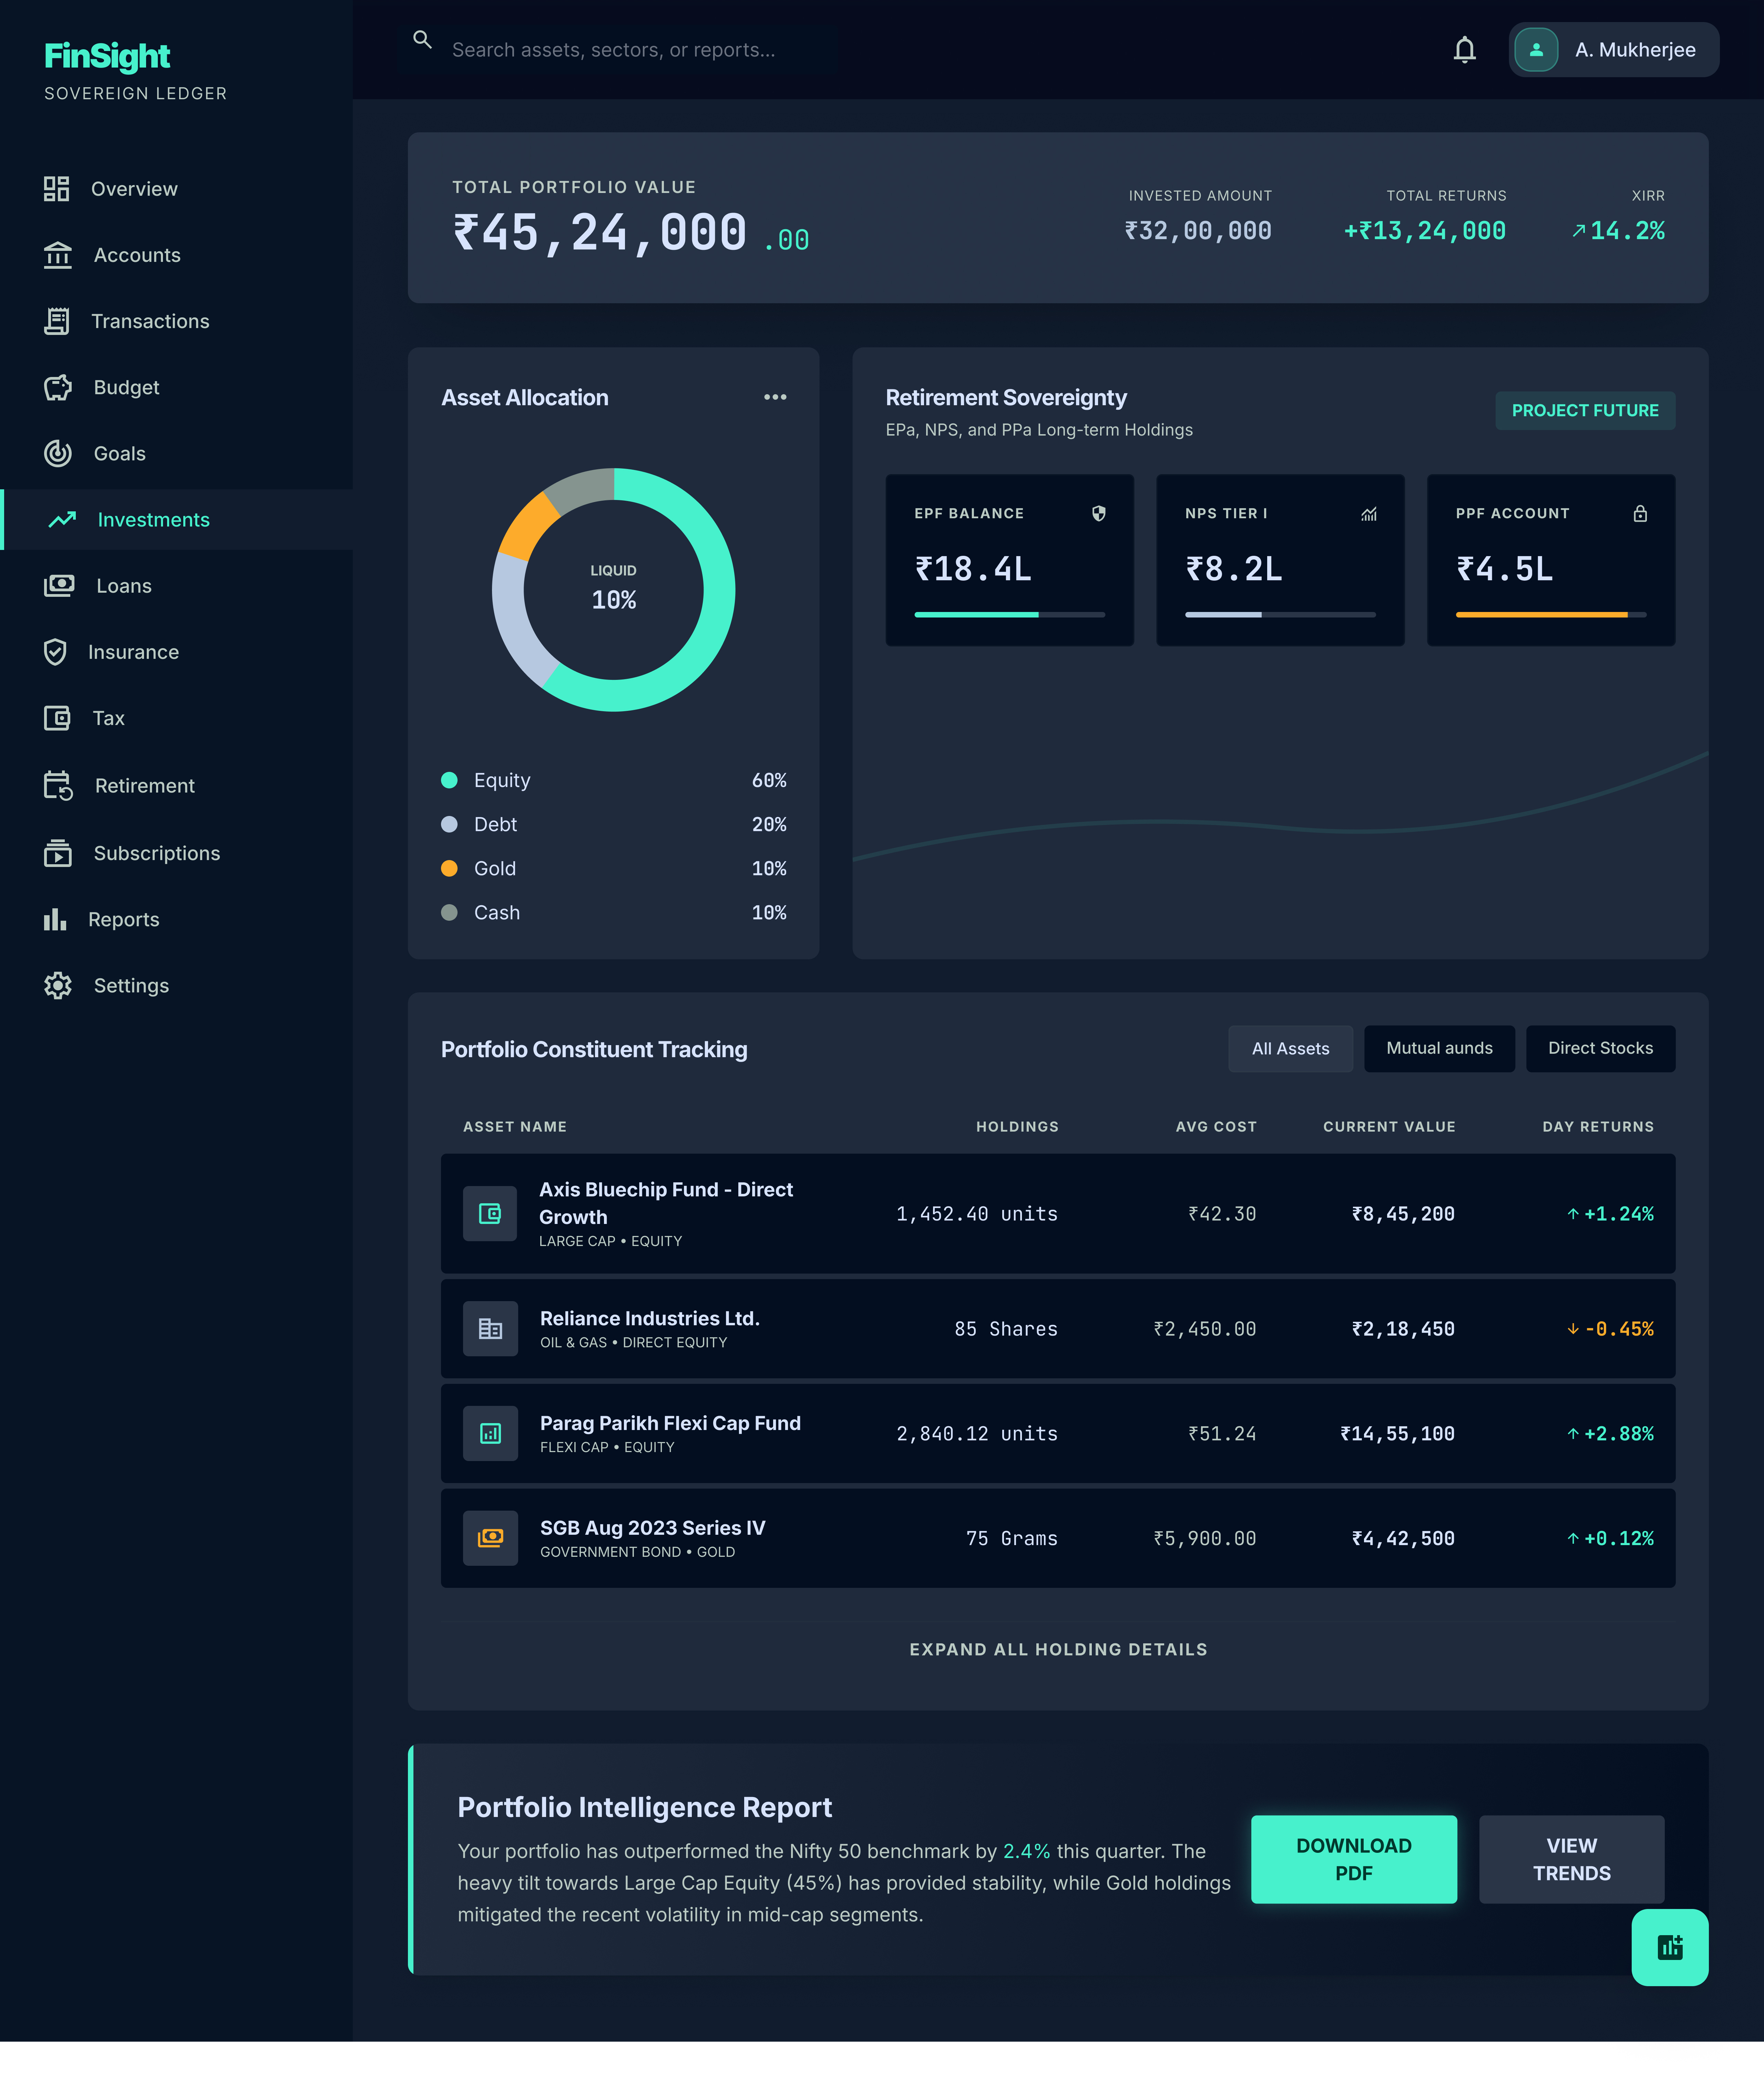Click the Loans cash icon

tap(59, 586)
